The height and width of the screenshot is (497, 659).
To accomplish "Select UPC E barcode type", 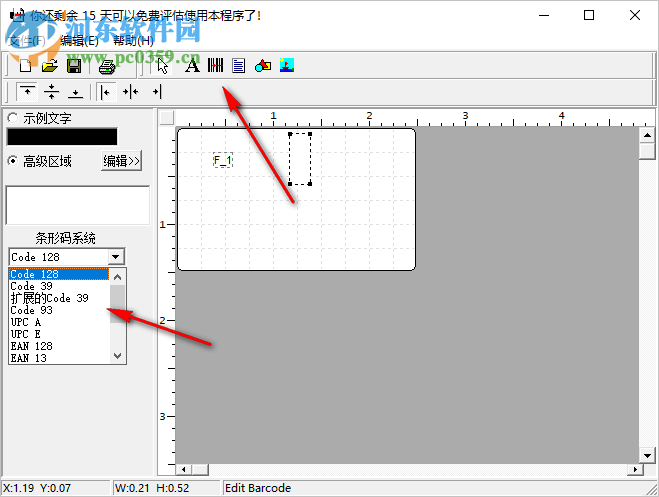I will coord(59,334).
